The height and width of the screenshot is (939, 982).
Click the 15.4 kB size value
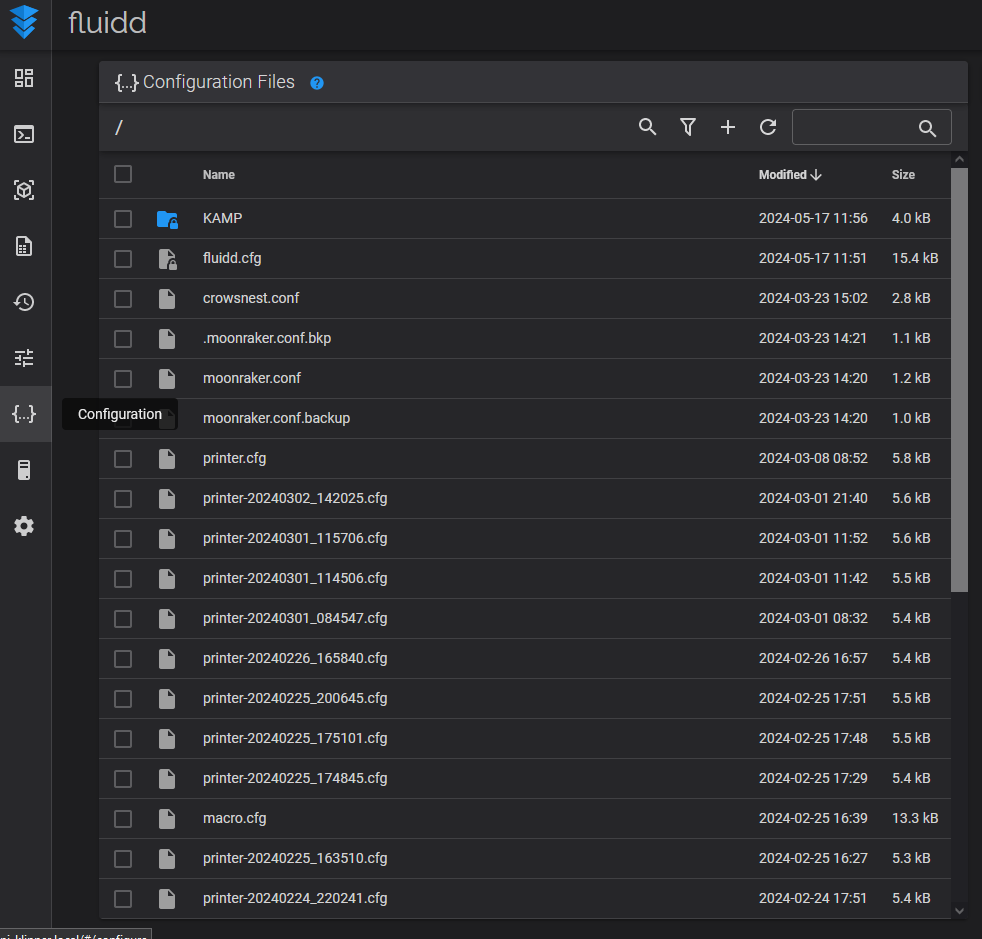(x=915, y=258)
